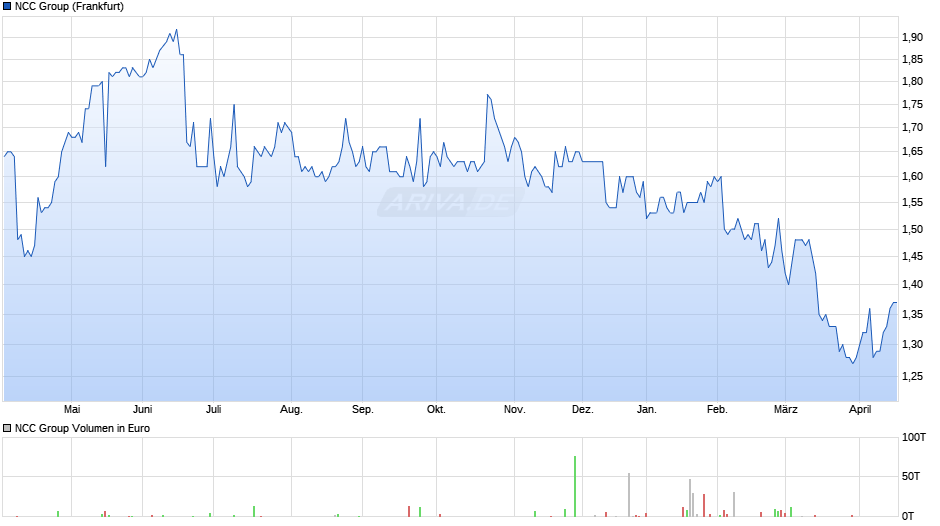Click the 1,90 price axis value

point(912,37)
